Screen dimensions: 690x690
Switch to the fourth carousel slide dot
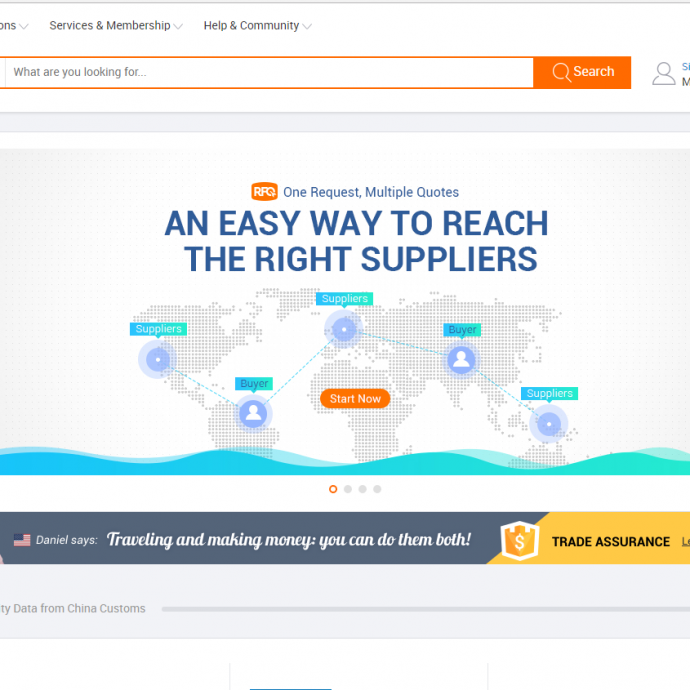click(377, 489)
